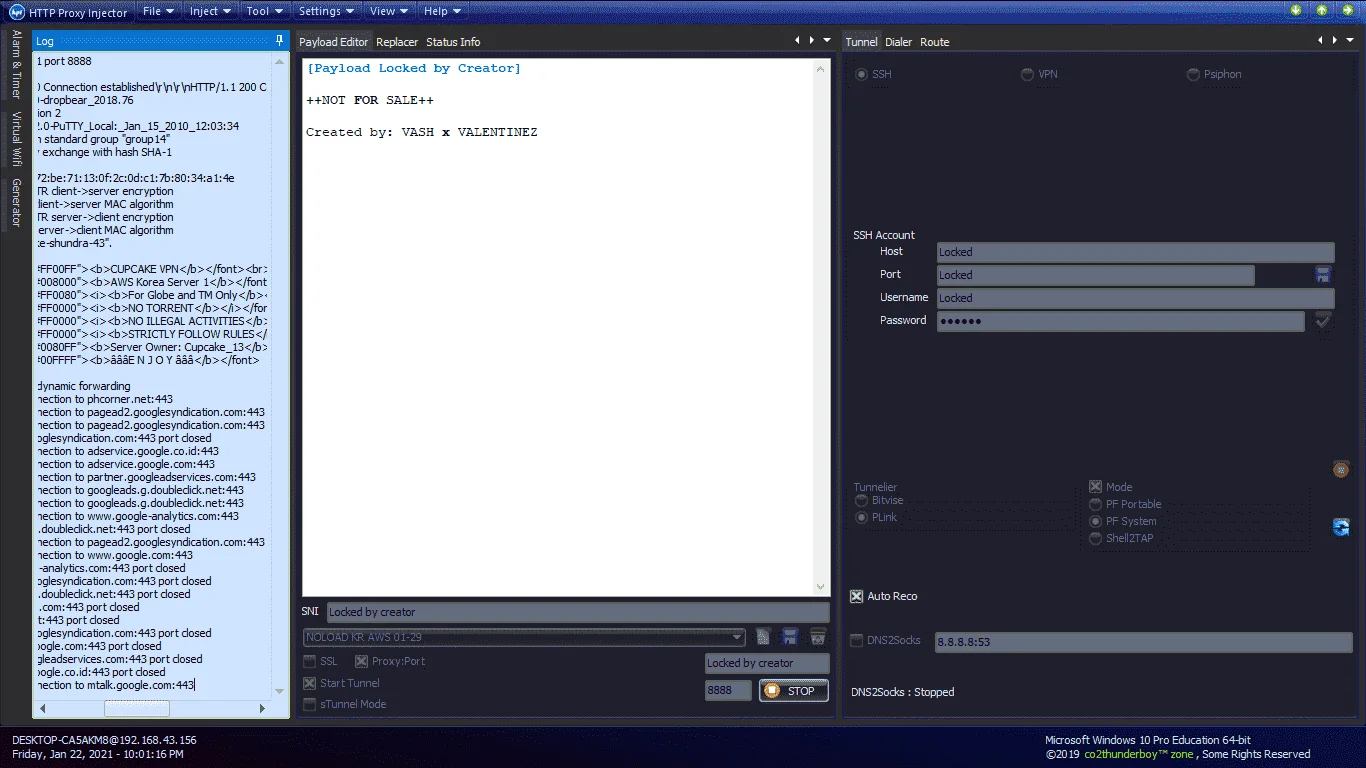Open the Virtual Wifi side tab

coord(16,138)
